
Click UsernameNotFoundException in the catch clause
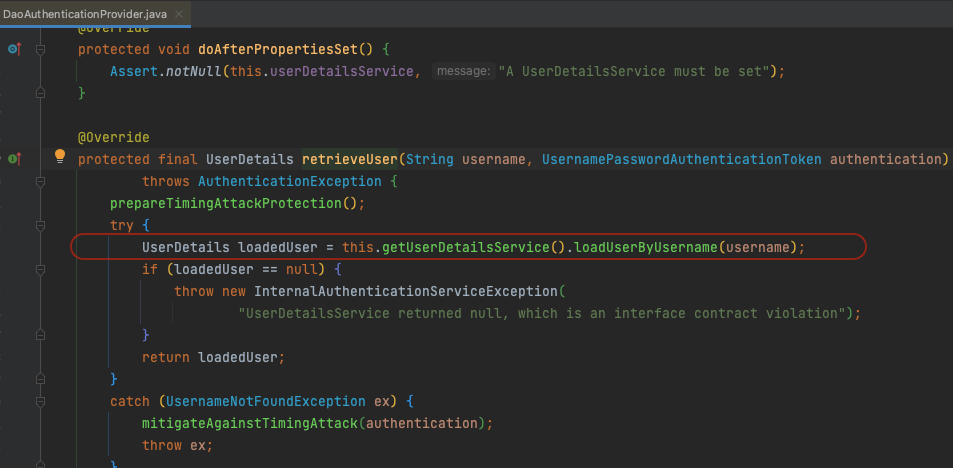(x=266, y=401)
